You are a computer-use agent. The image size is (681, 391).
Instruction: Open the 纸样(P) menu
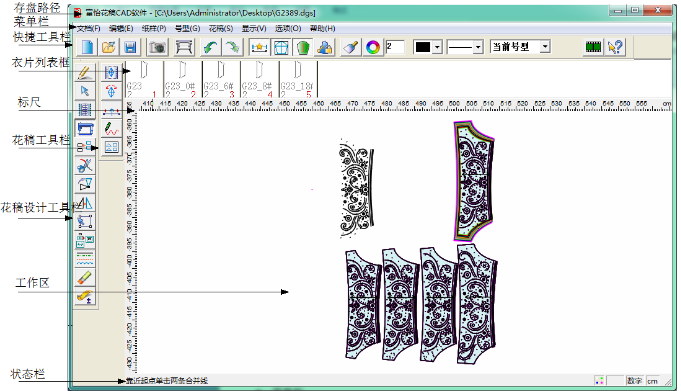(154, 29)
